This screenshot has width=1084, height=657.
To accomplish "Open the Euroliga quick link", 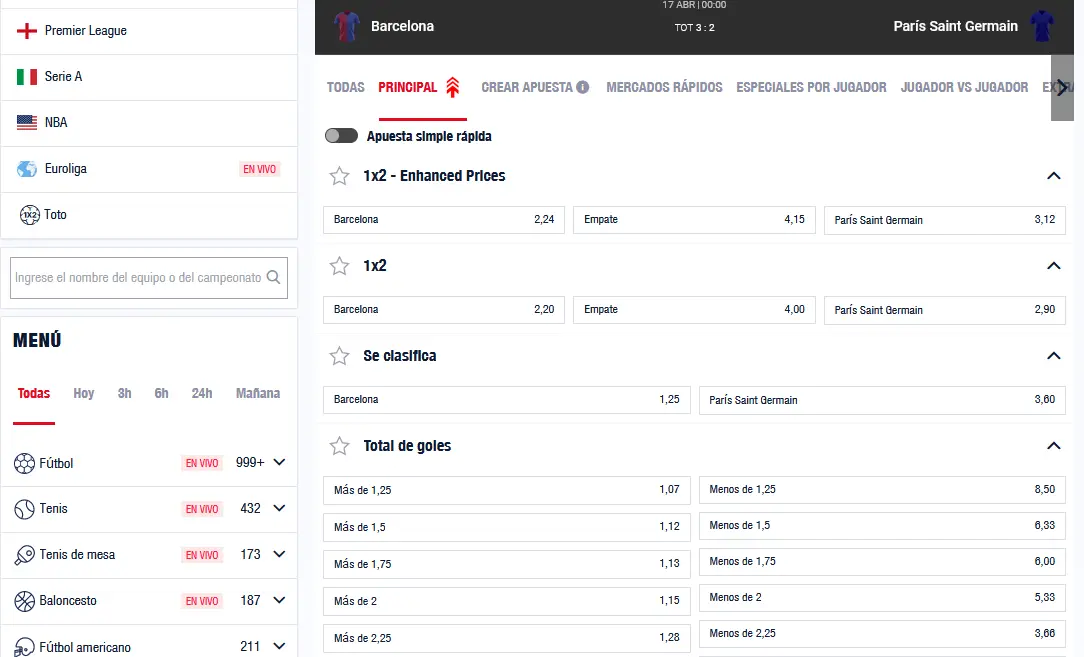I will 149,169.
